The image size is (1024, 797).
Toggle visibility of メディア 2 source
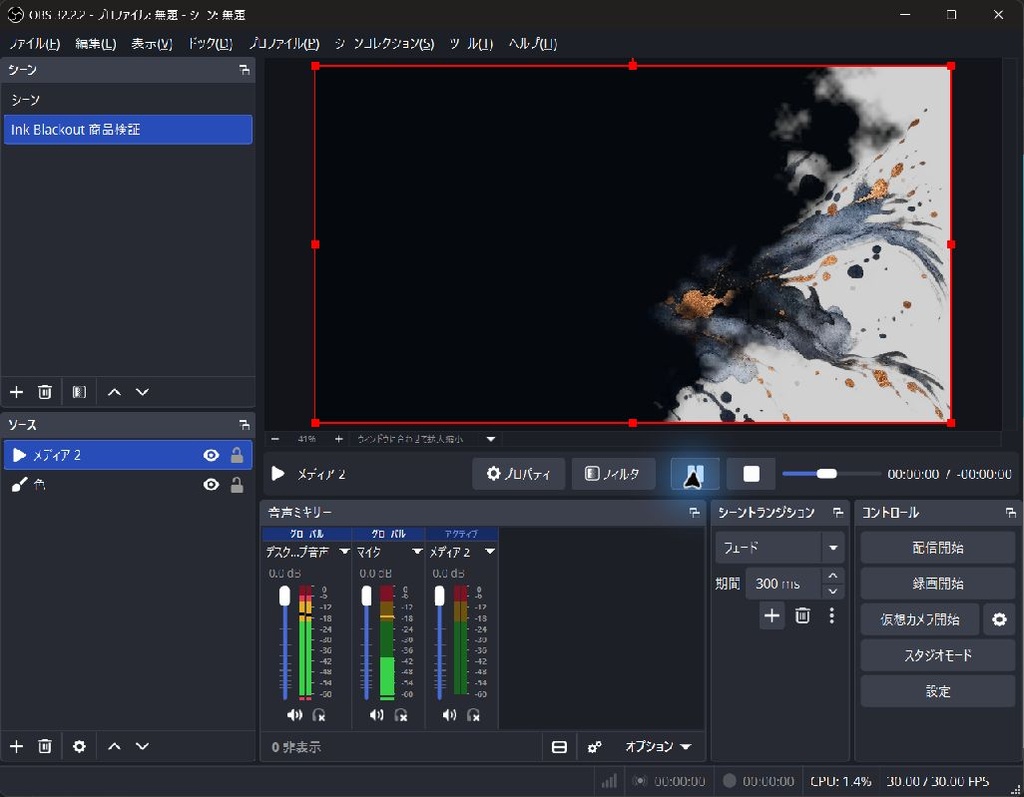211,455
